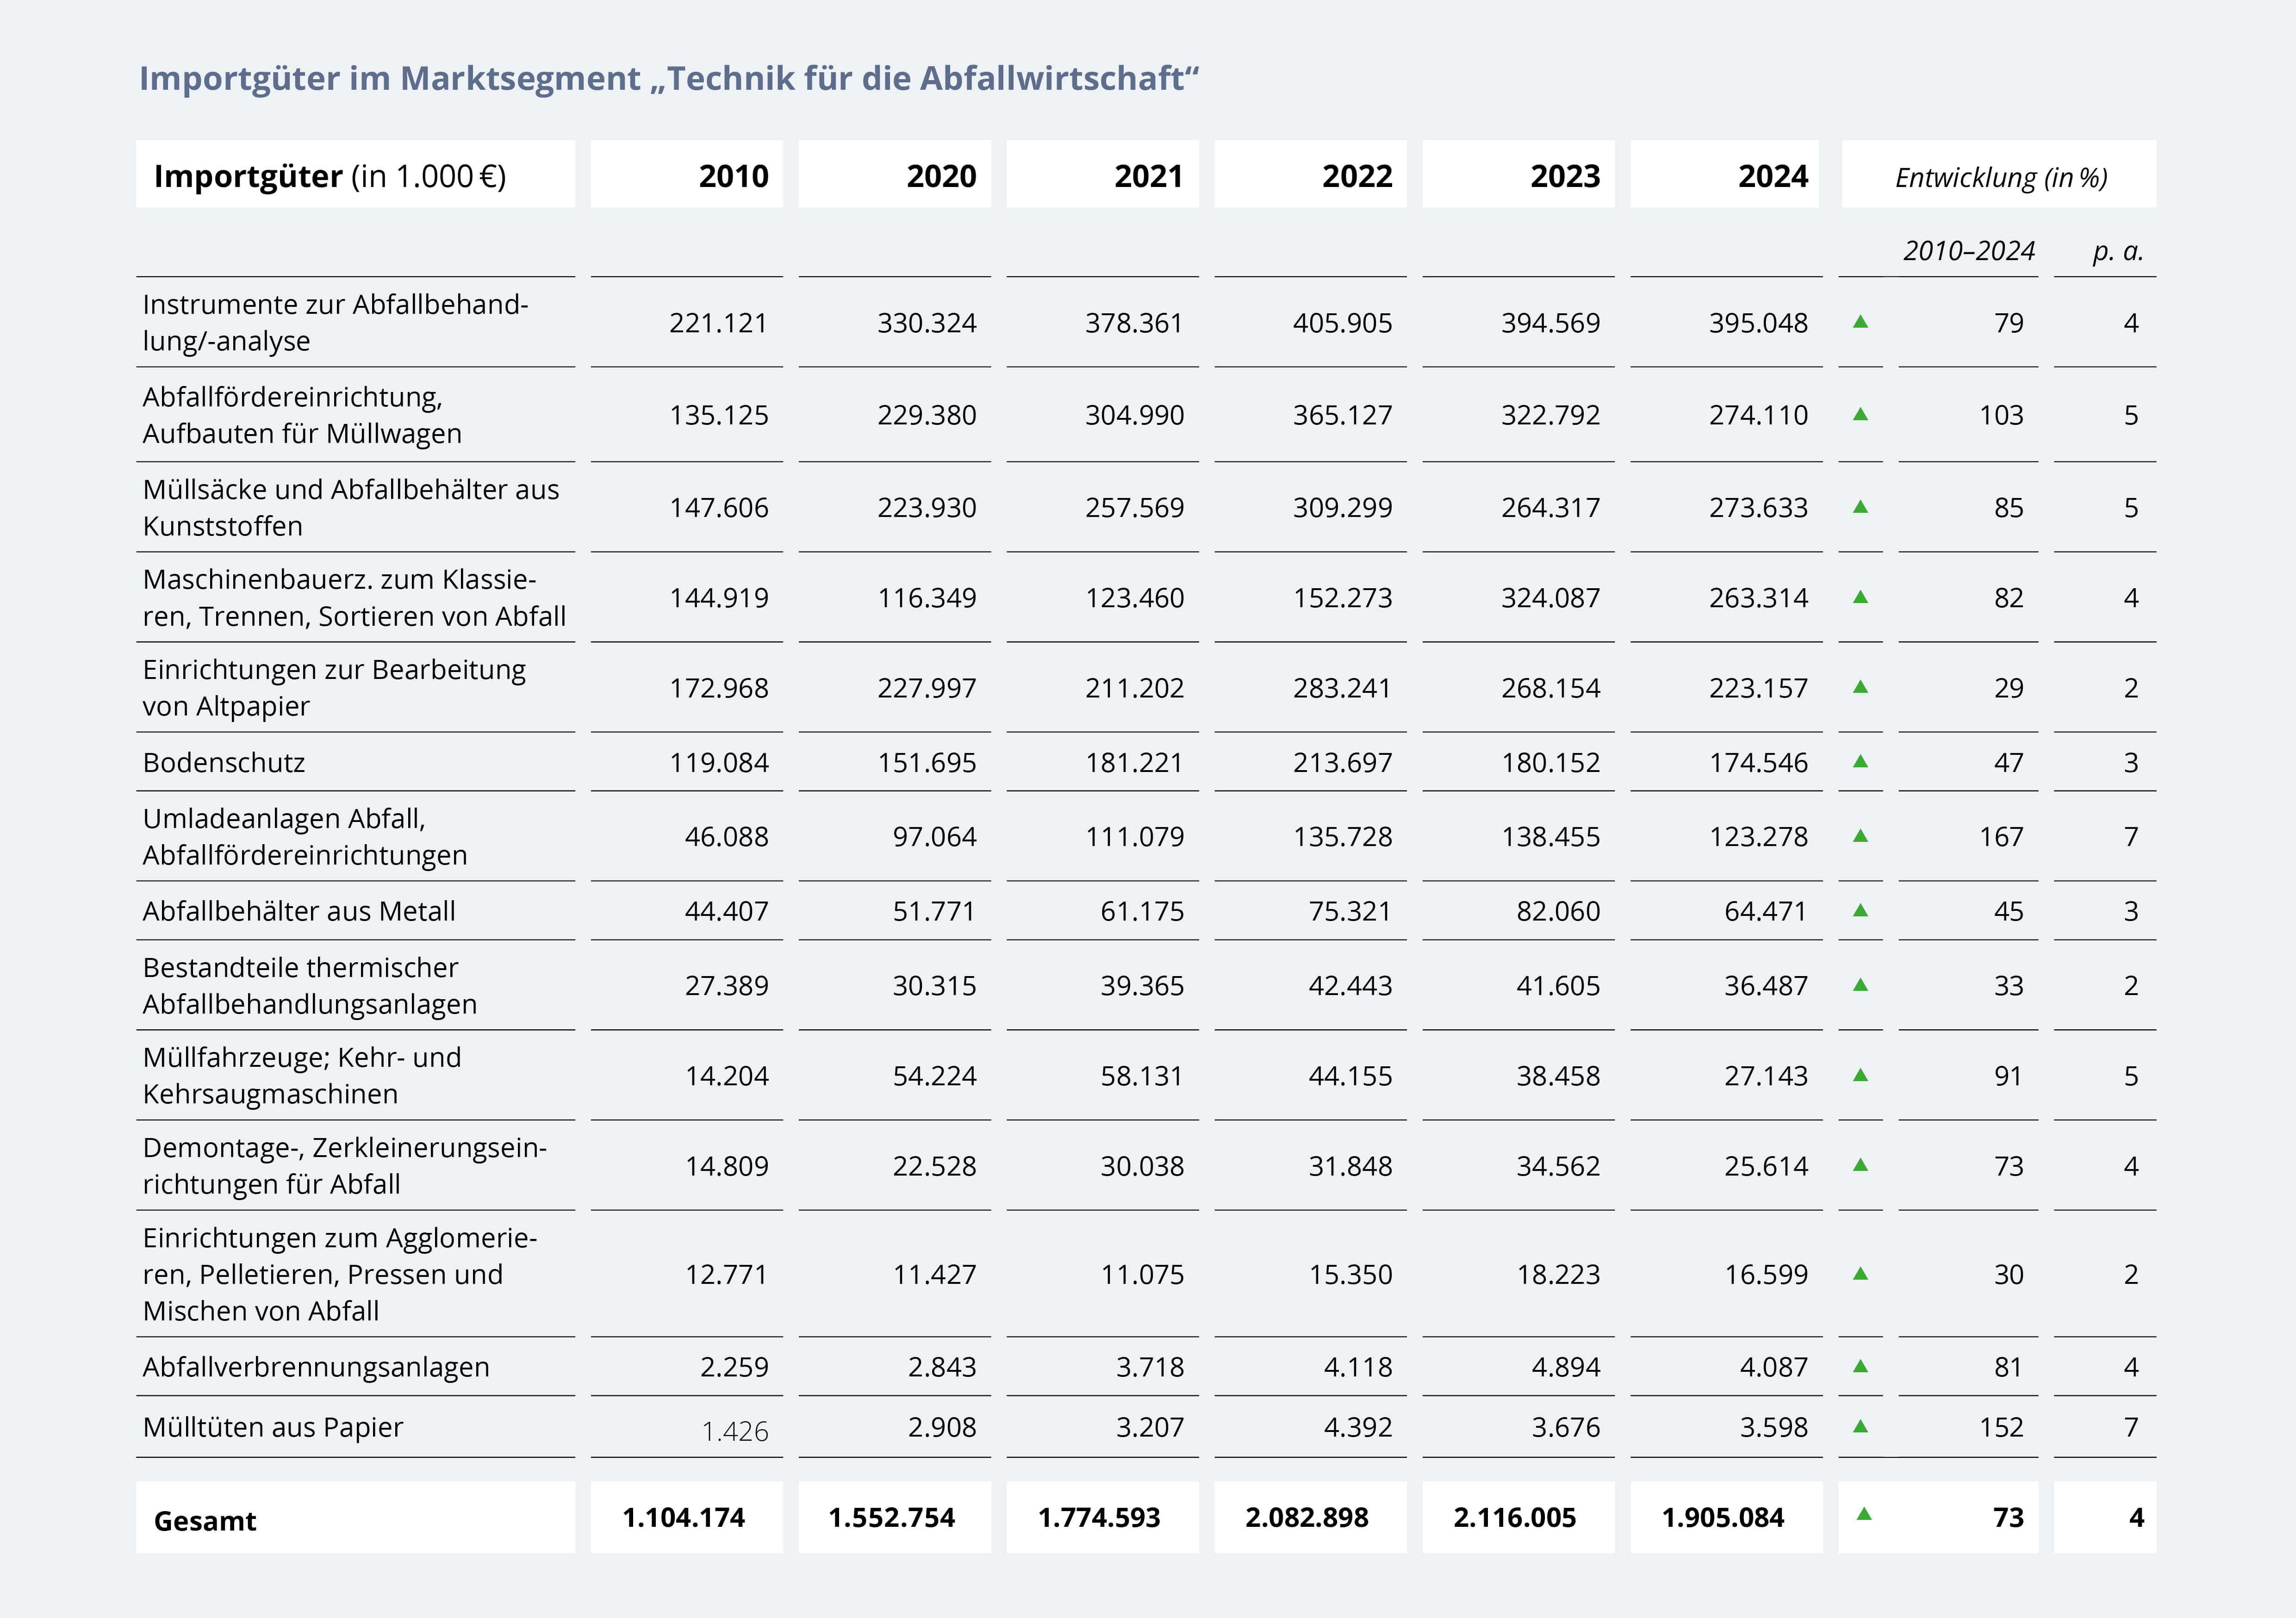The width and height of the screenshot is (2296, 1618).
Task: Click the Gesamt row label
Action: 205,1520
